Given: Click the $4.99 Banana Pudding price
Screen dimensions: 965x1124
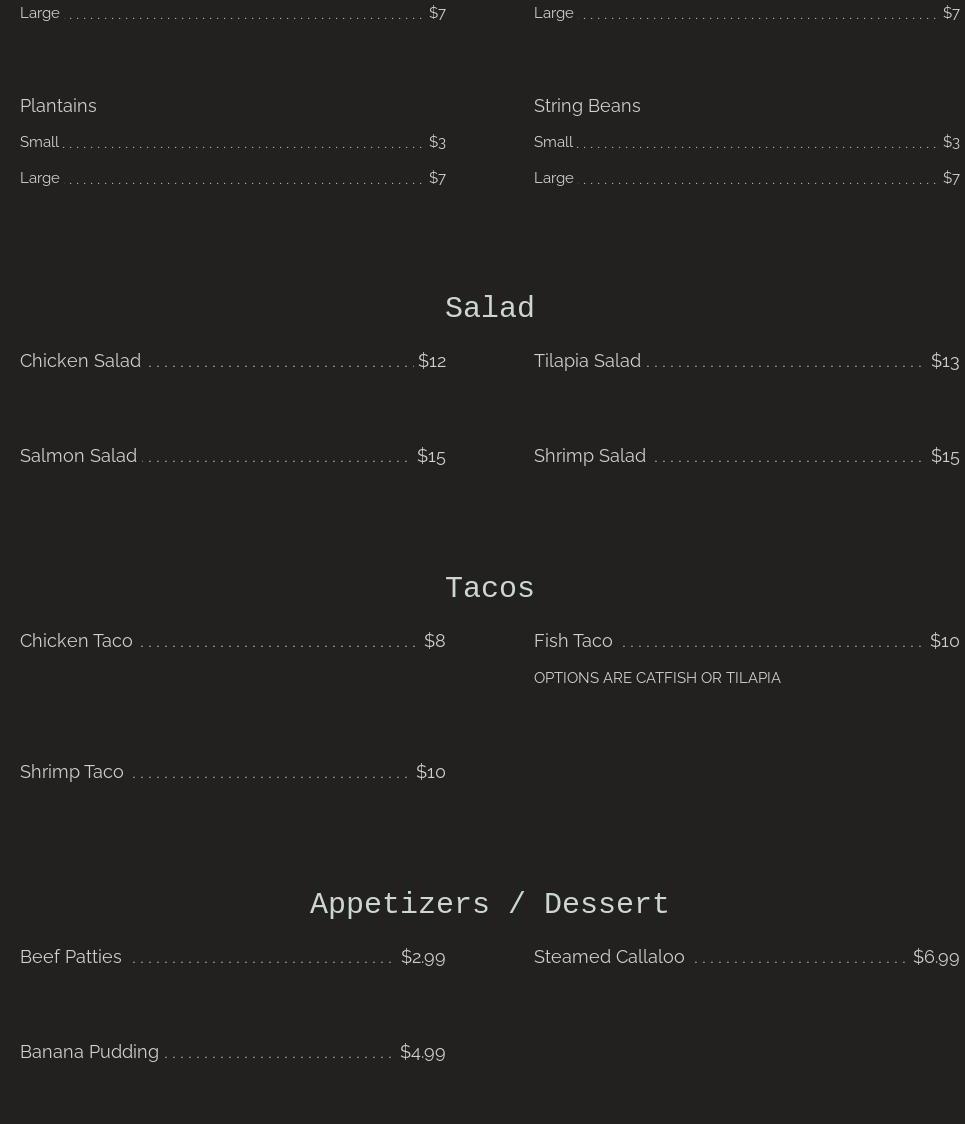Looking at the screenshot, I should (422, 1052).
